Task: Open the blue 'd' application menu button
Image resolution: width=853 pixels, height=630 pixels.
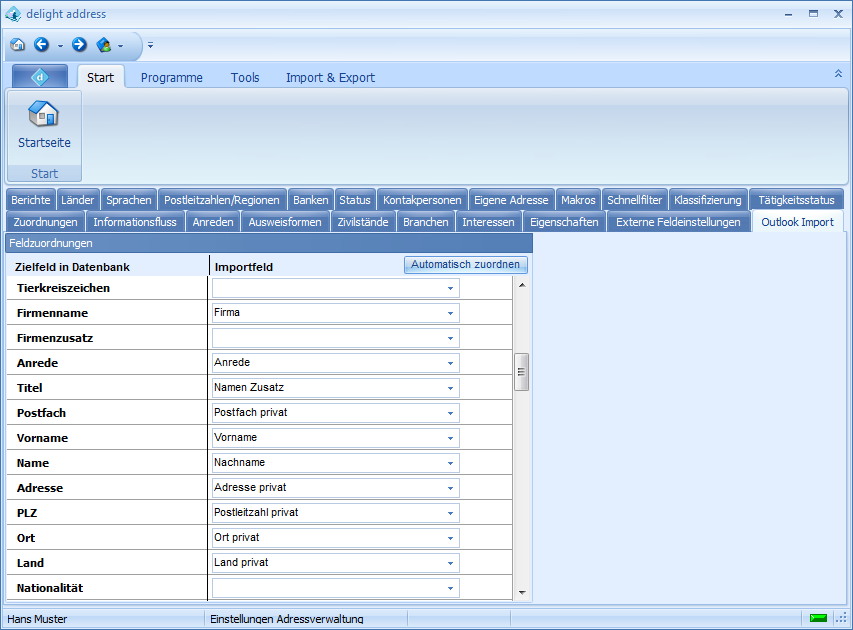Action: click(x=40, y=77)
